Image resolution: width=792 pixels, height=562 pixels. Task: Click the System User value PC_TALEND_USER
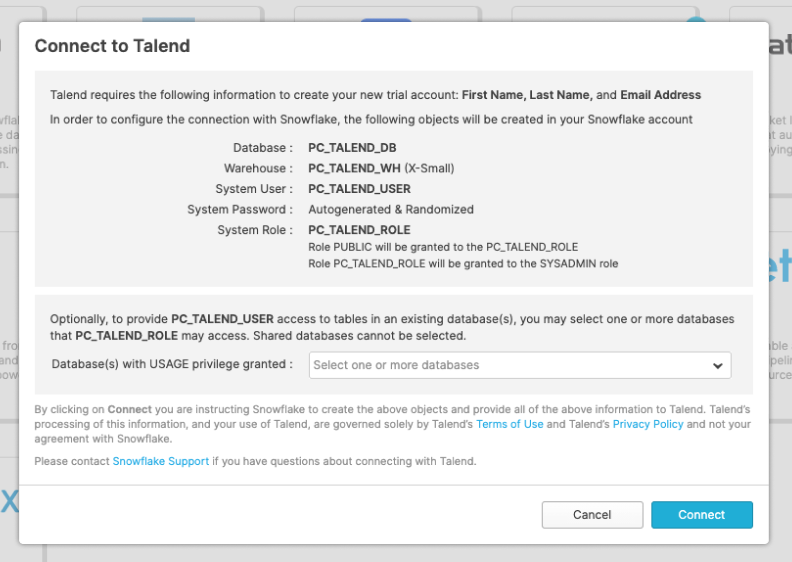click(359, 189)
